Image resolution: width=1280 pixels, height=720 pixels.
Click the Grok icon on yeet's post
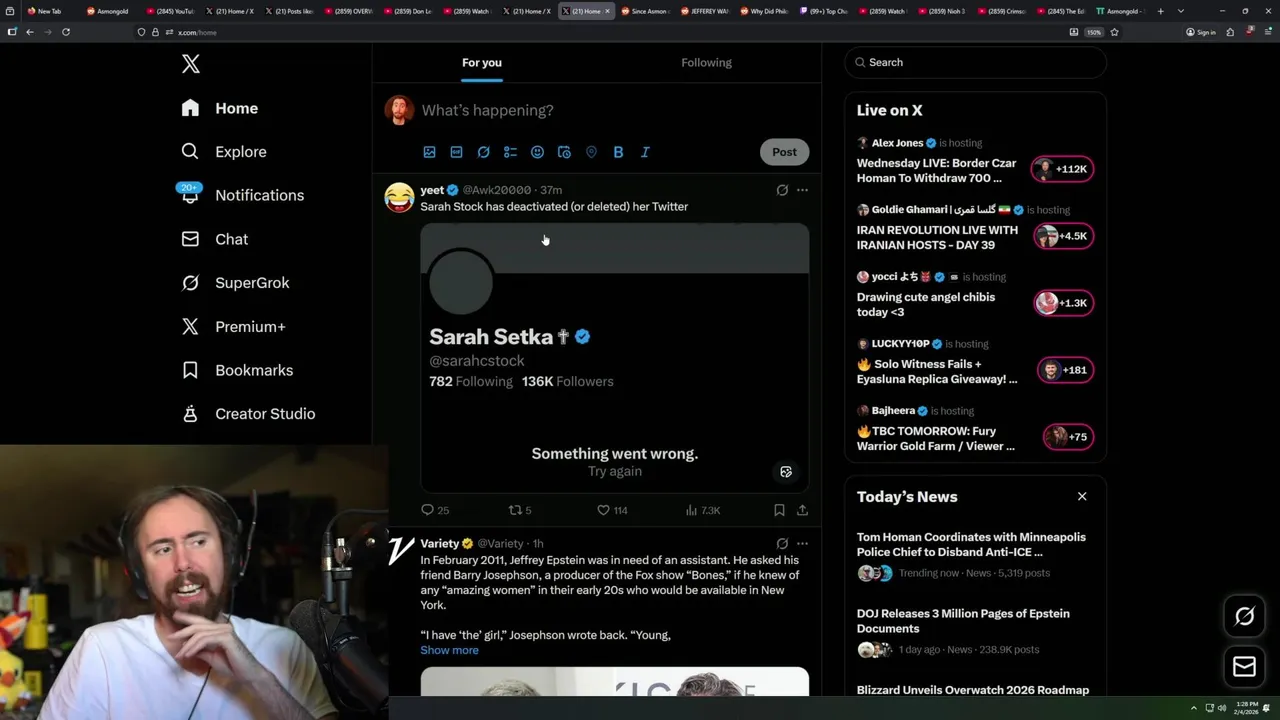[x=782, y=190]
